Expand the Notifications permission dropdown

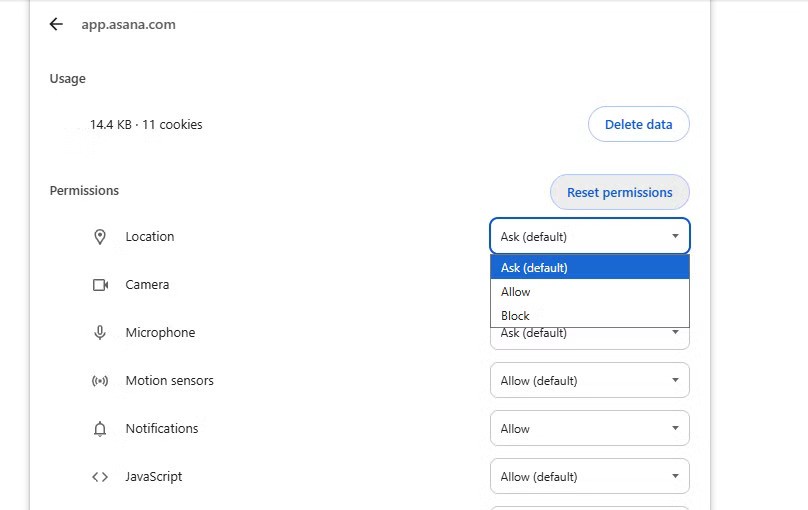point(589,429)
